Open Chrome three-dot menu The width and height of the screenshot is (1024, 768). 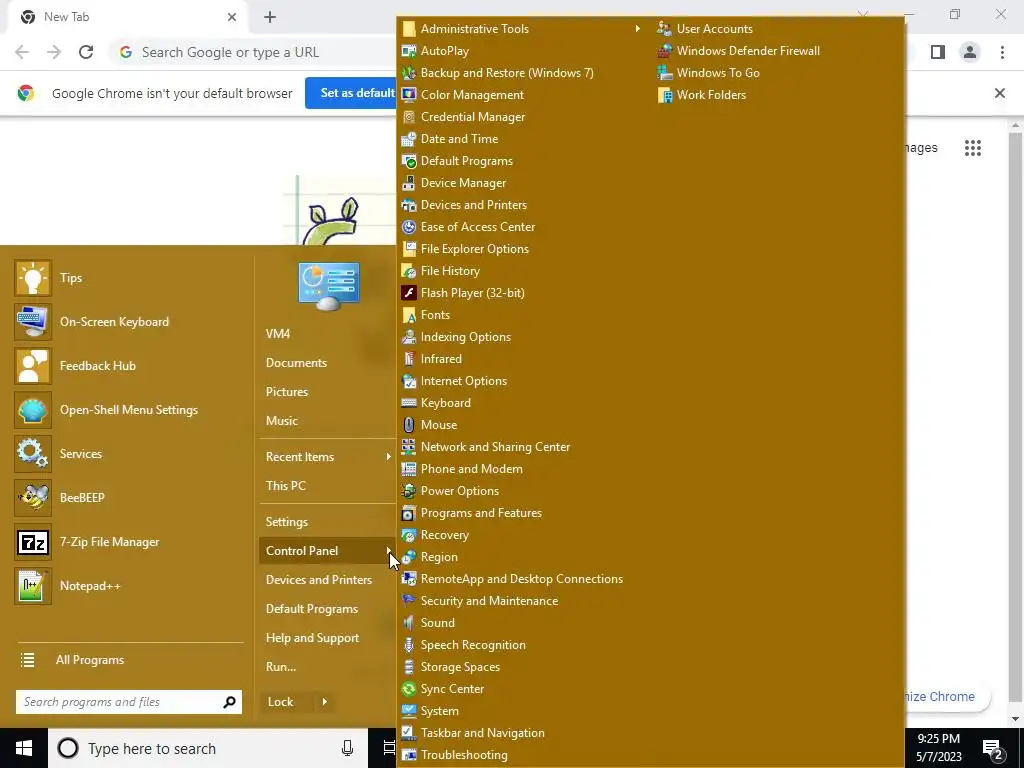(x=1002, y=52)
